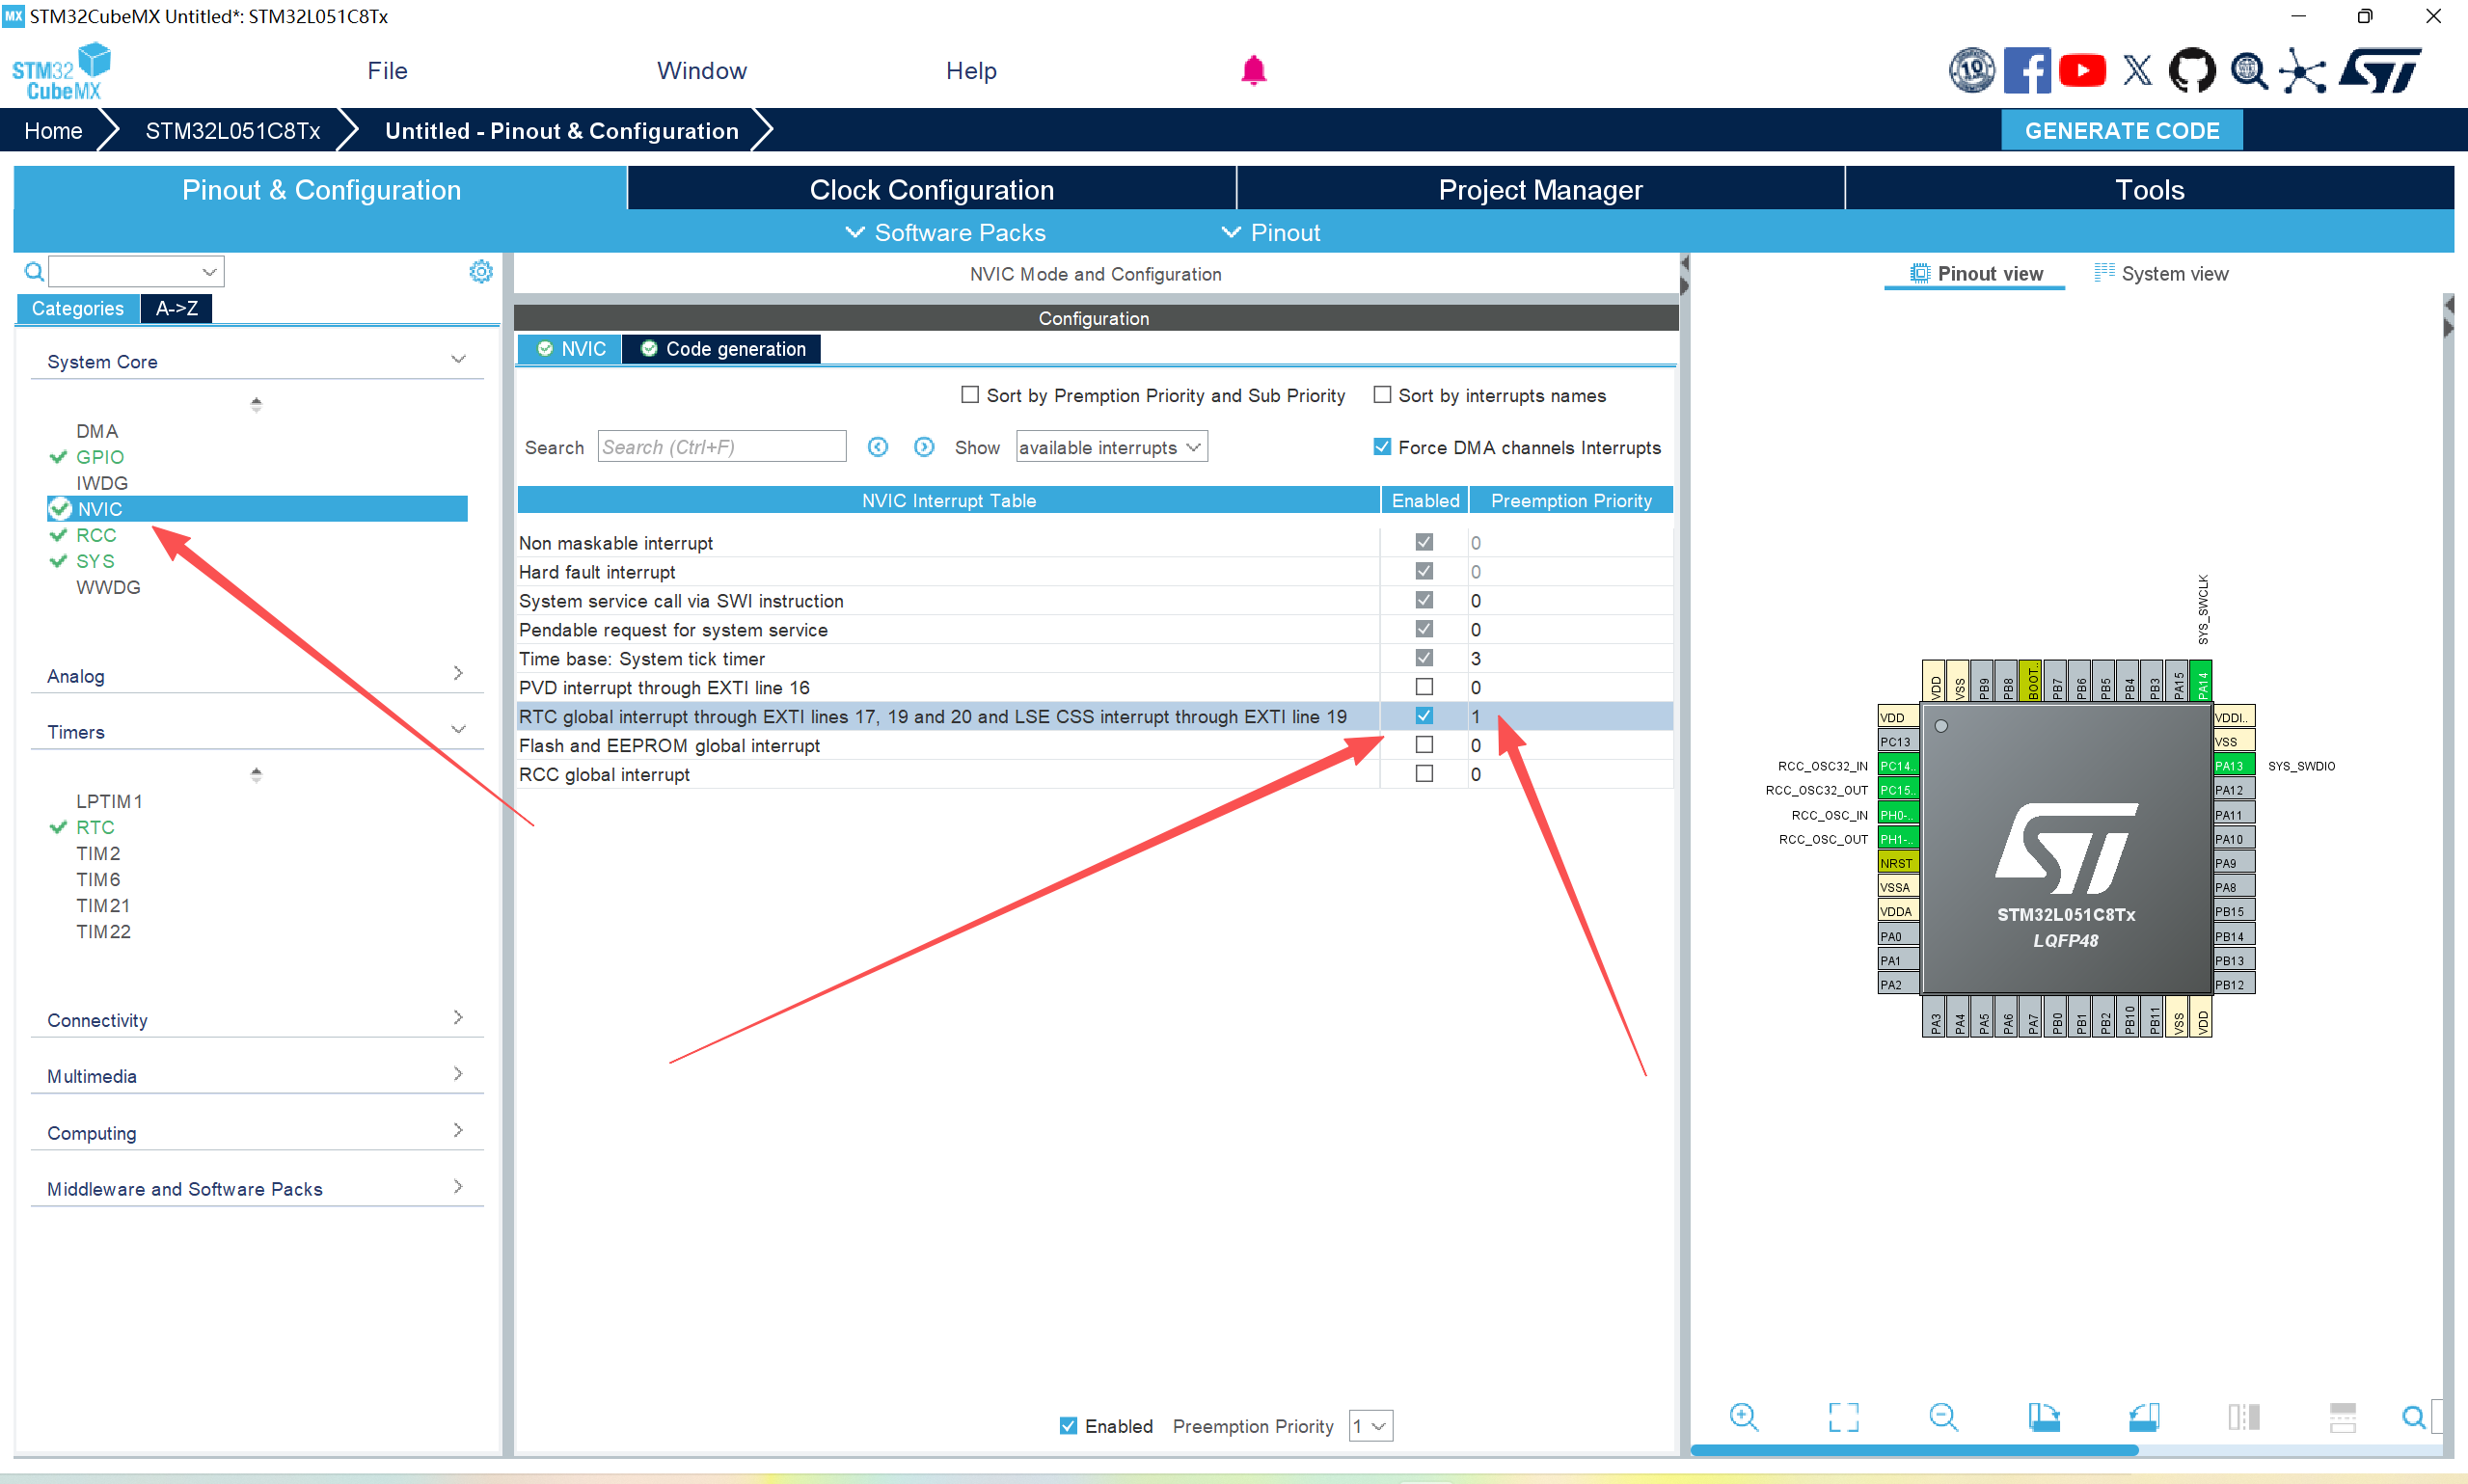Toggle the bottom Enabled checkbox

1068,1425
